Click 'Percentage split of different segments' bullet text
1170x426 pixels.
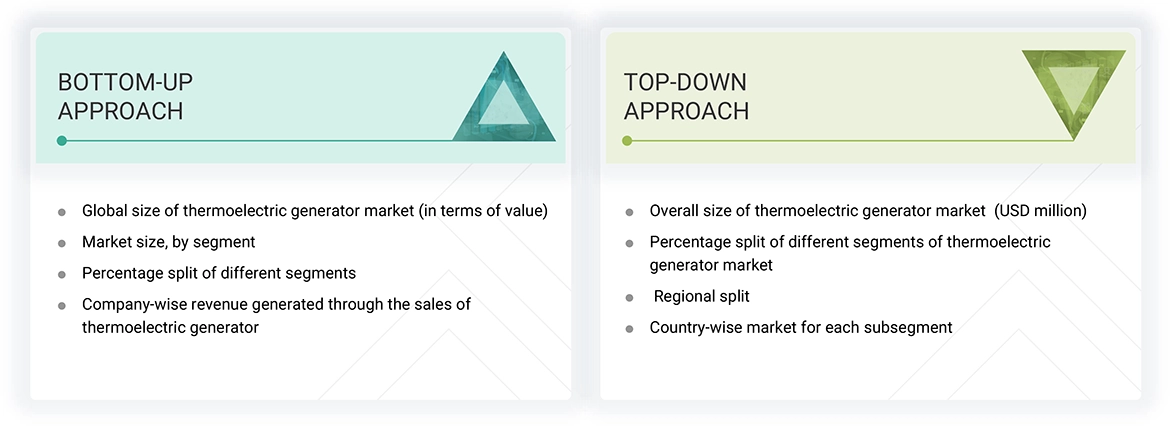pyautogui.click(x=218, y=273)
